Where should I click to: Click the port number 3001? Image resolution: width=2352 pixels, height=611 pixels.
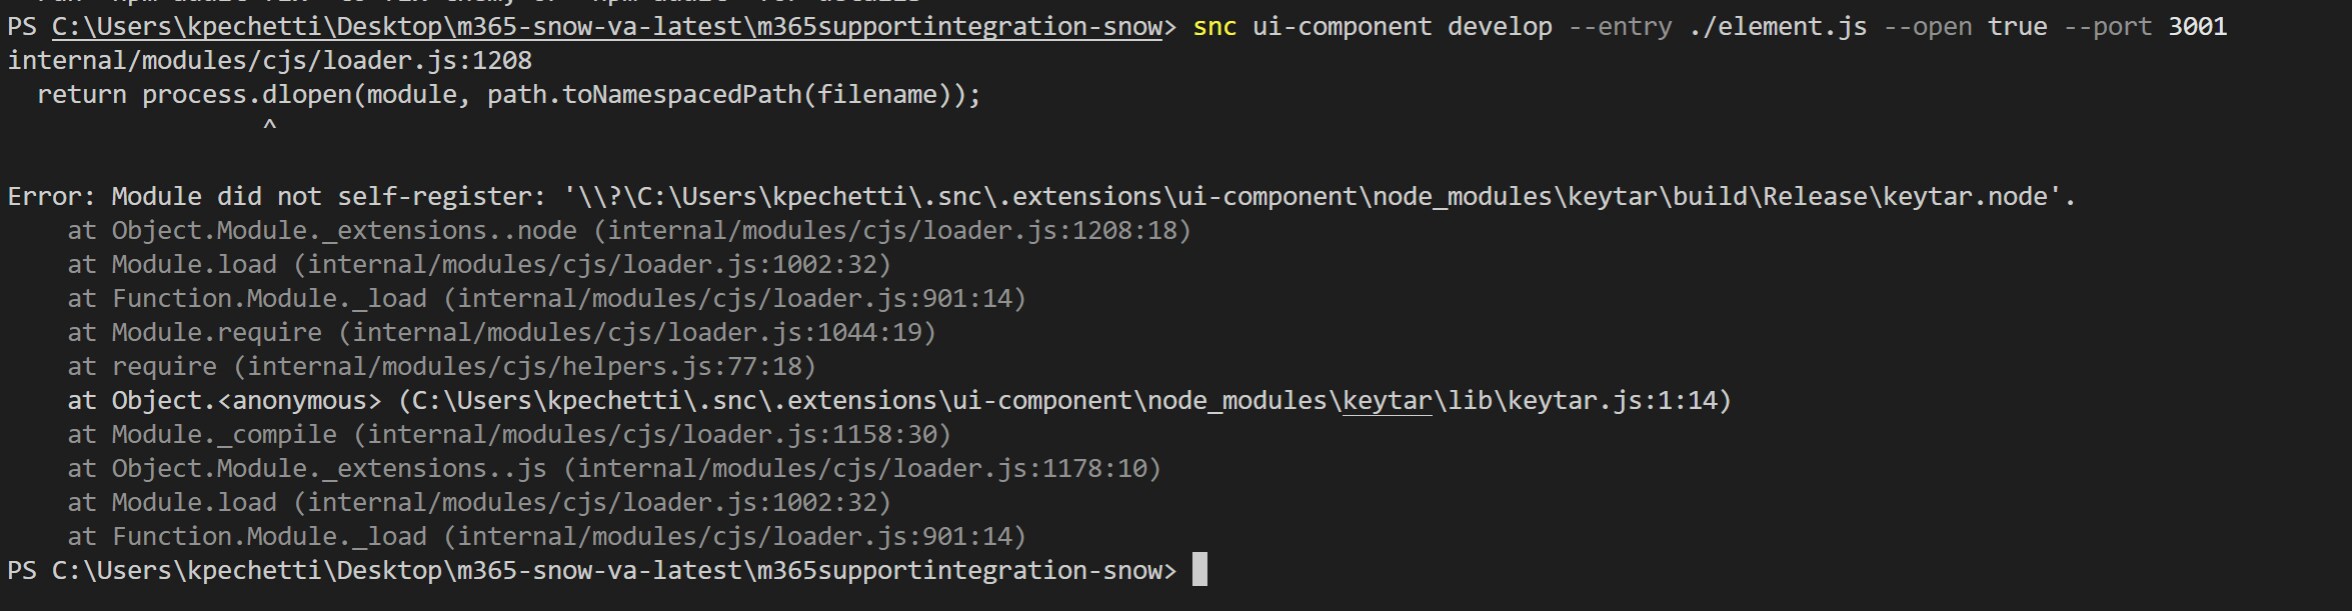2197,27
